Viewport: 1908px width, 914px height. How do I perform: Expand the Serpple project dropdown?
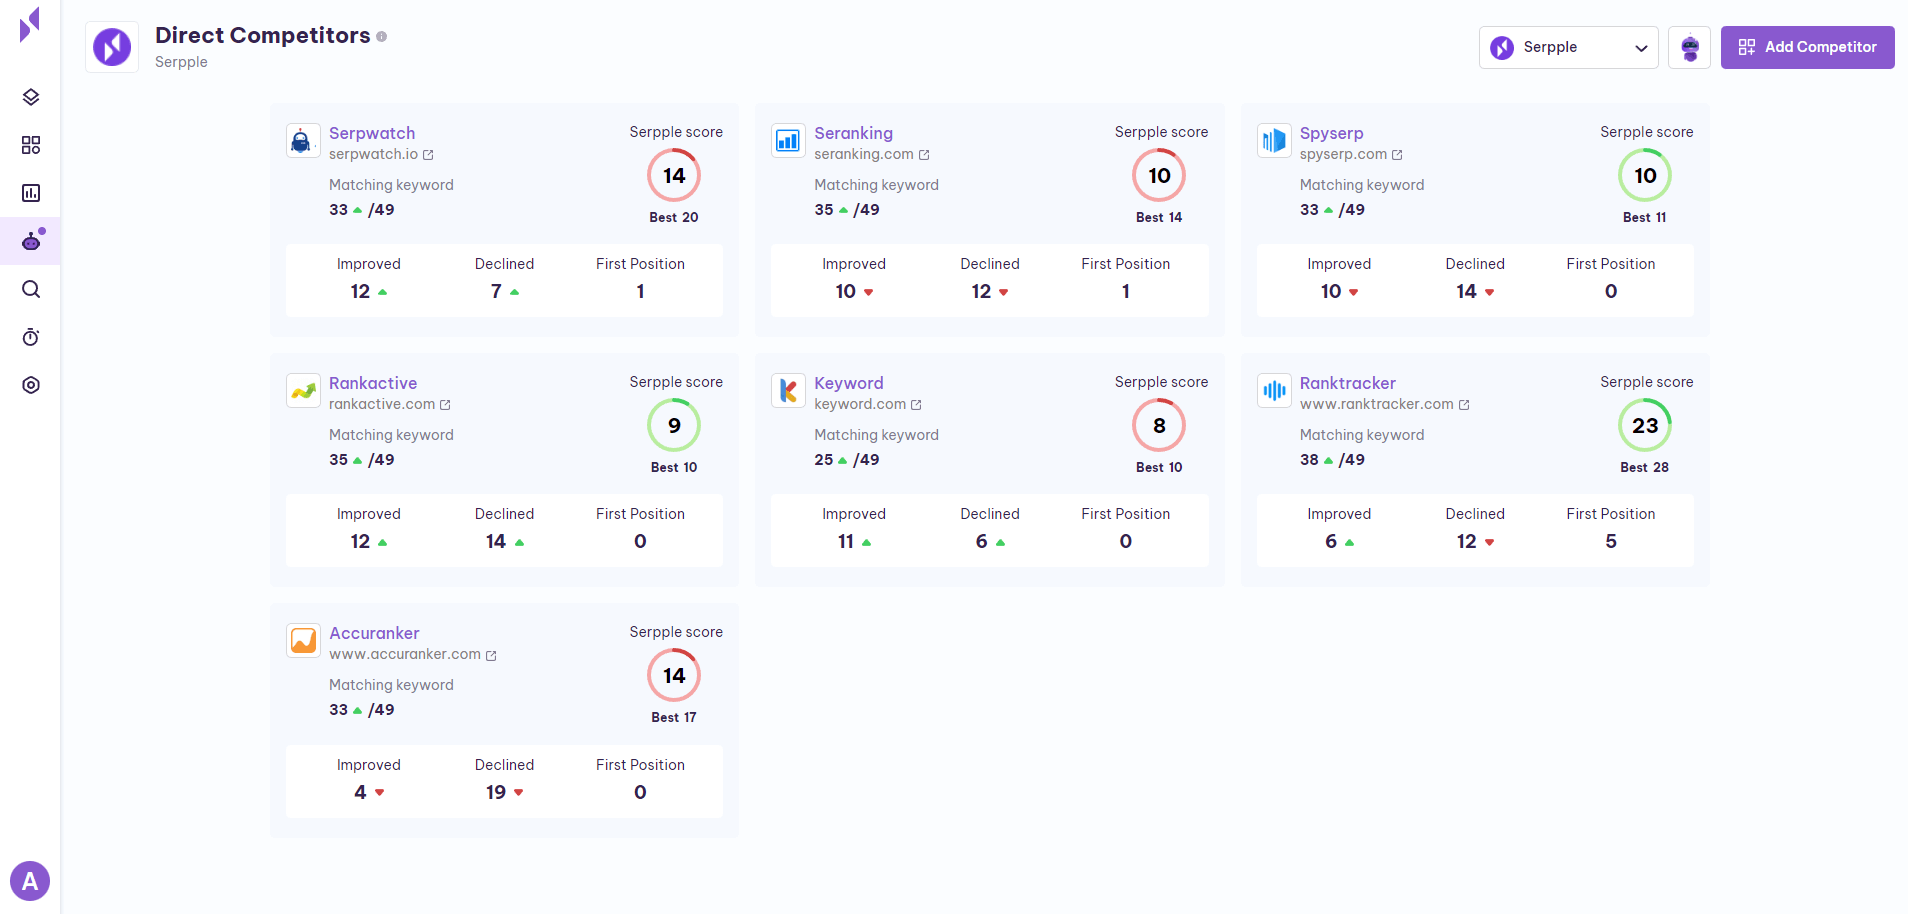1568,47
